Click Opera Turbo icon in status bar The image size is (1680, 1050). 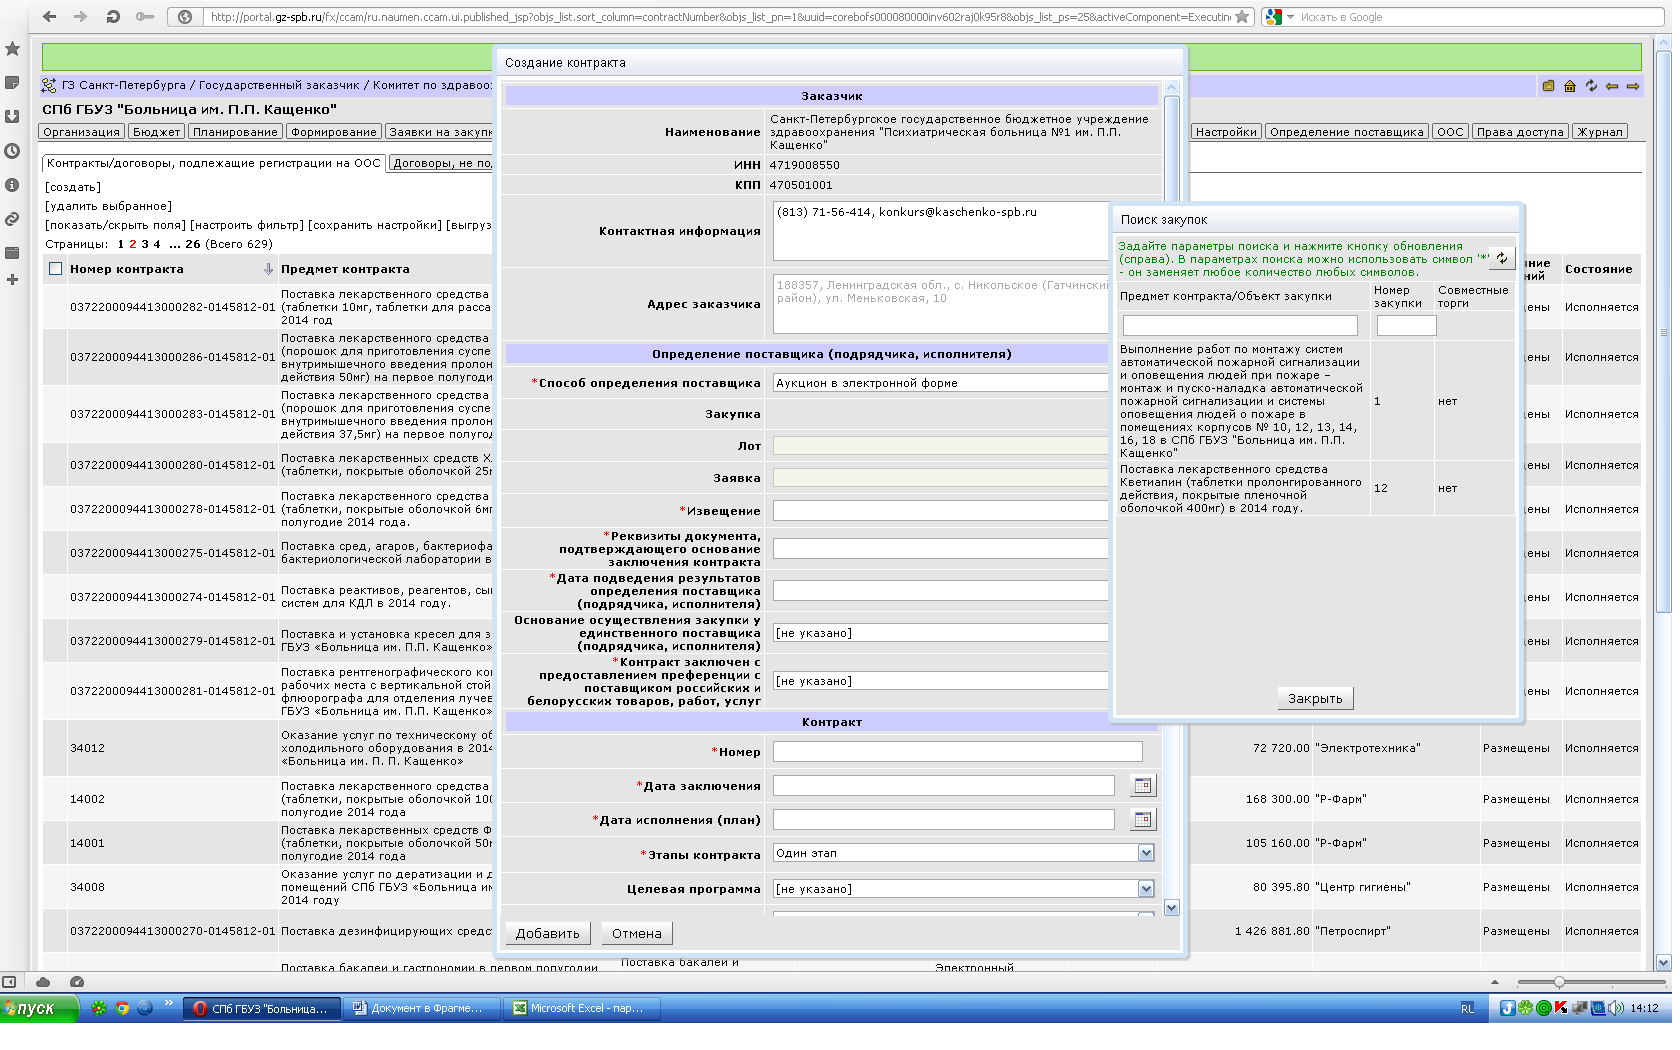click(x=77, y=982)
